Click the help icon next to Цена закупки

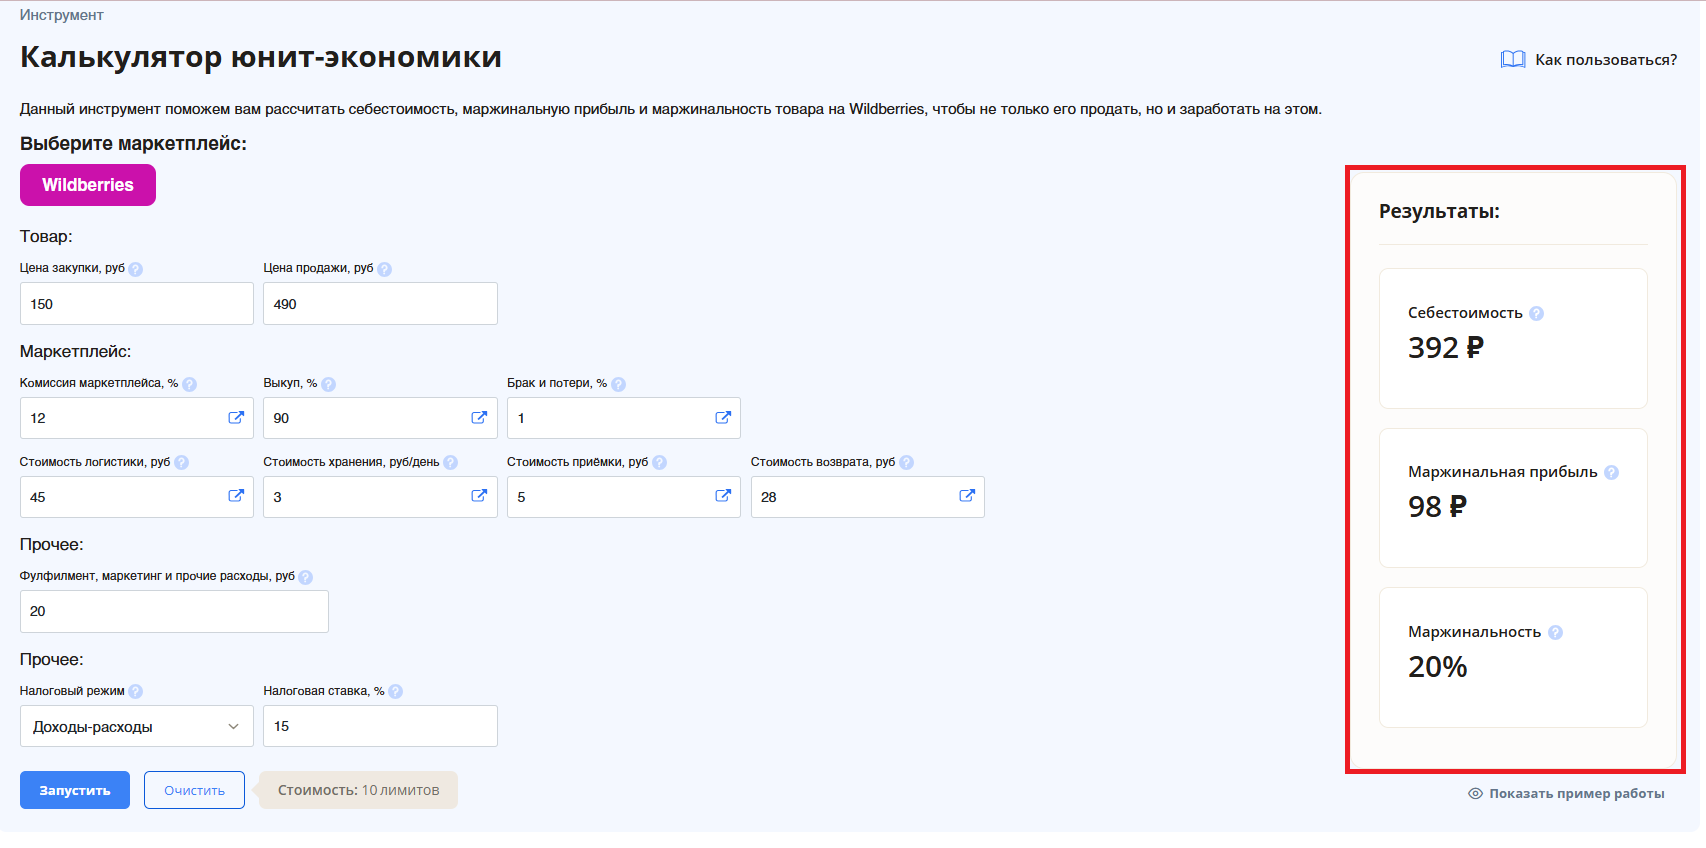136,269
